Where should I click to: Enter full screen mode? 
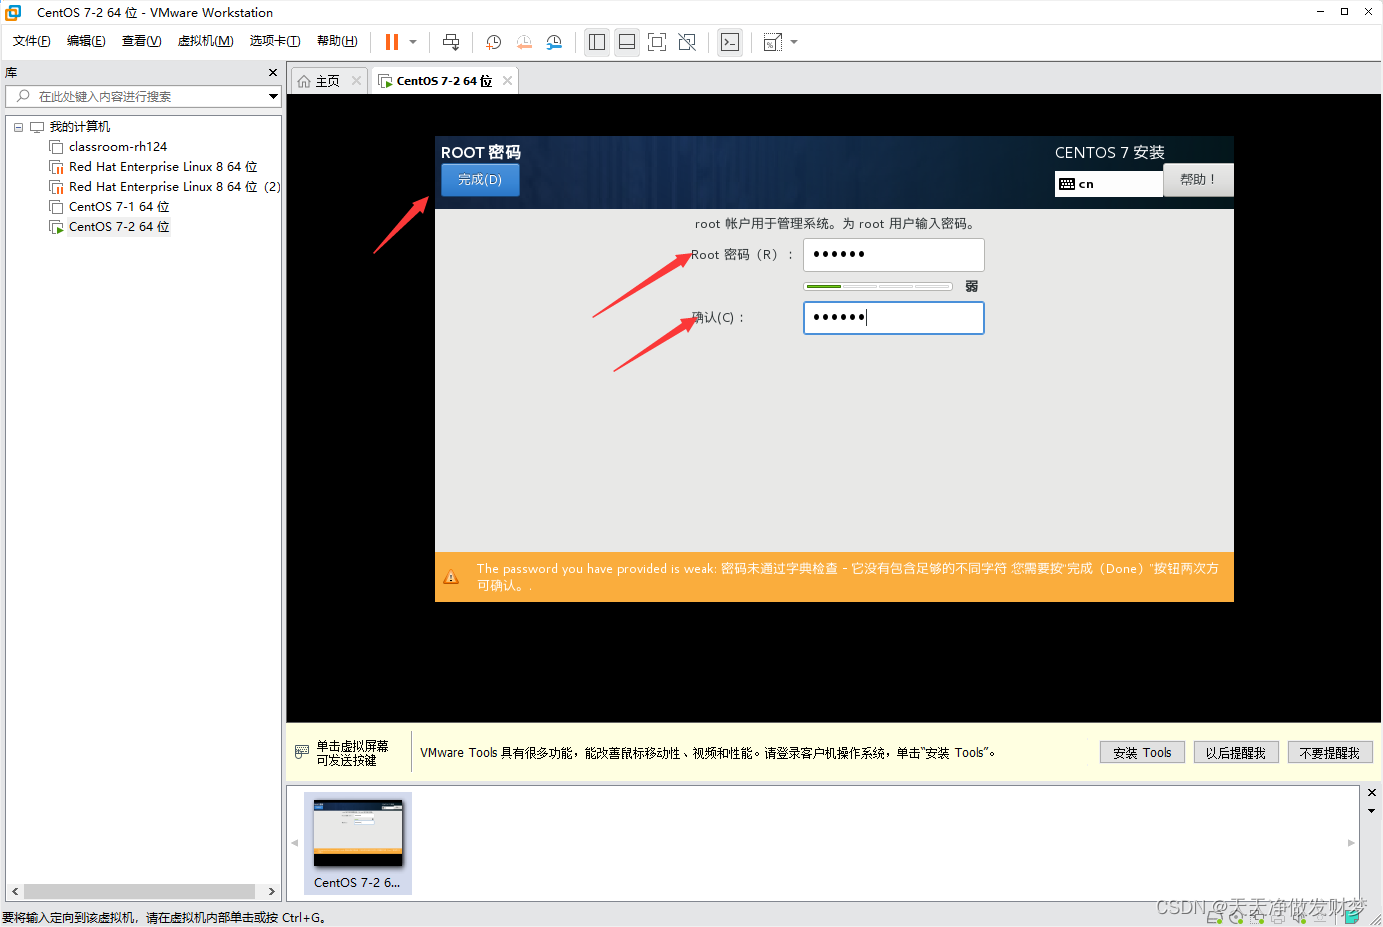click(x=657, y=42)
